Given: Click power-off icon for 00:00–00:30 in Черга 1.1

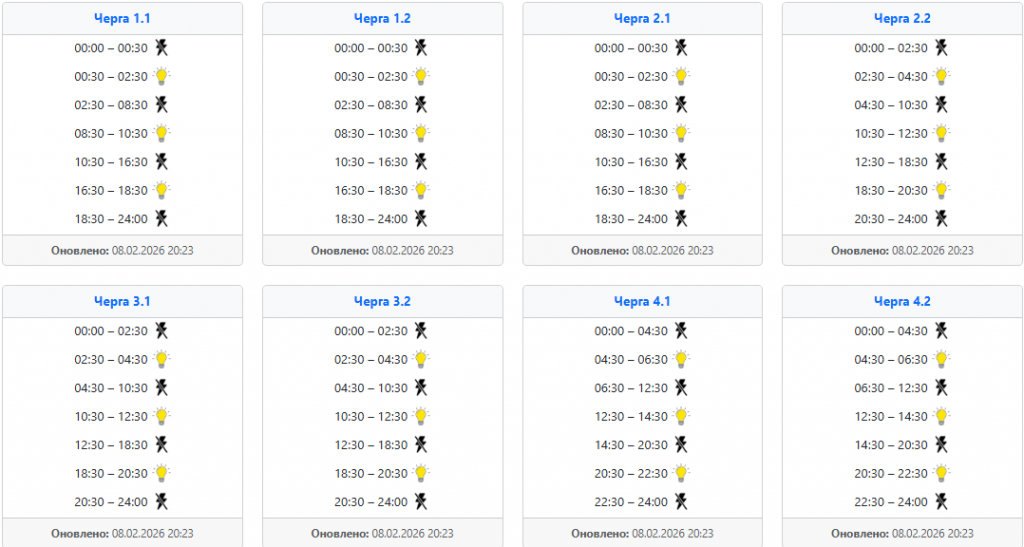Looking at the screenshot, I should pyautogui.click(x=161, y=48).
